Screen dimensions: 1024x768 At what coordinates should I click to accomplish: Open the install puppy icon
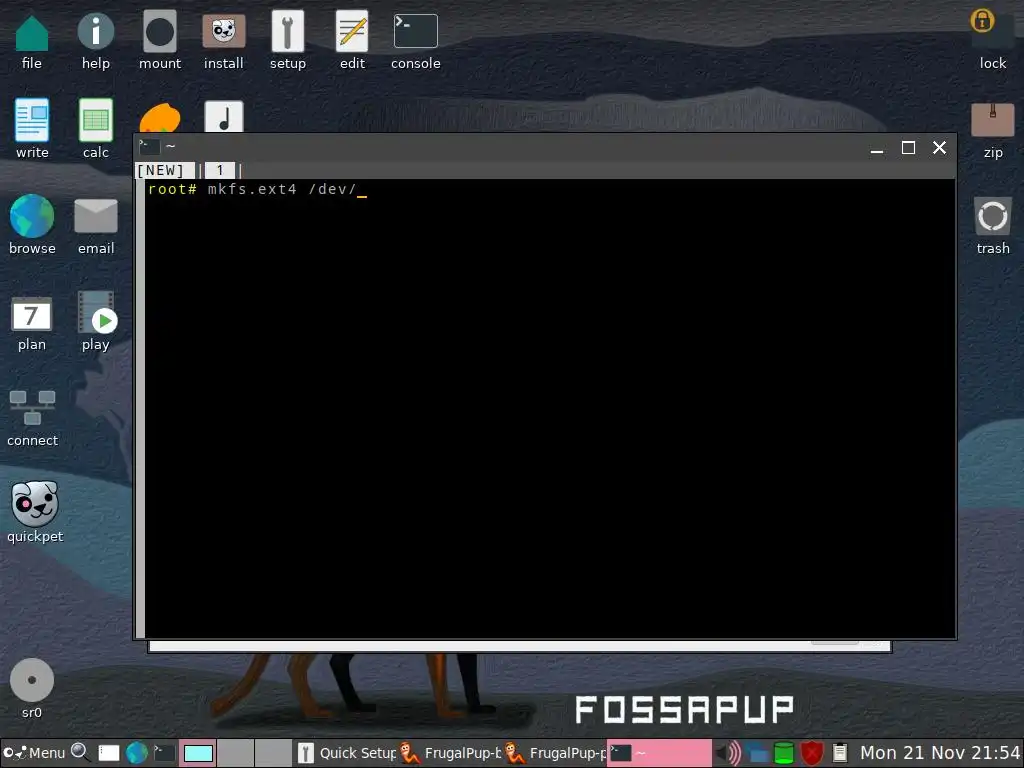(223, 31)
